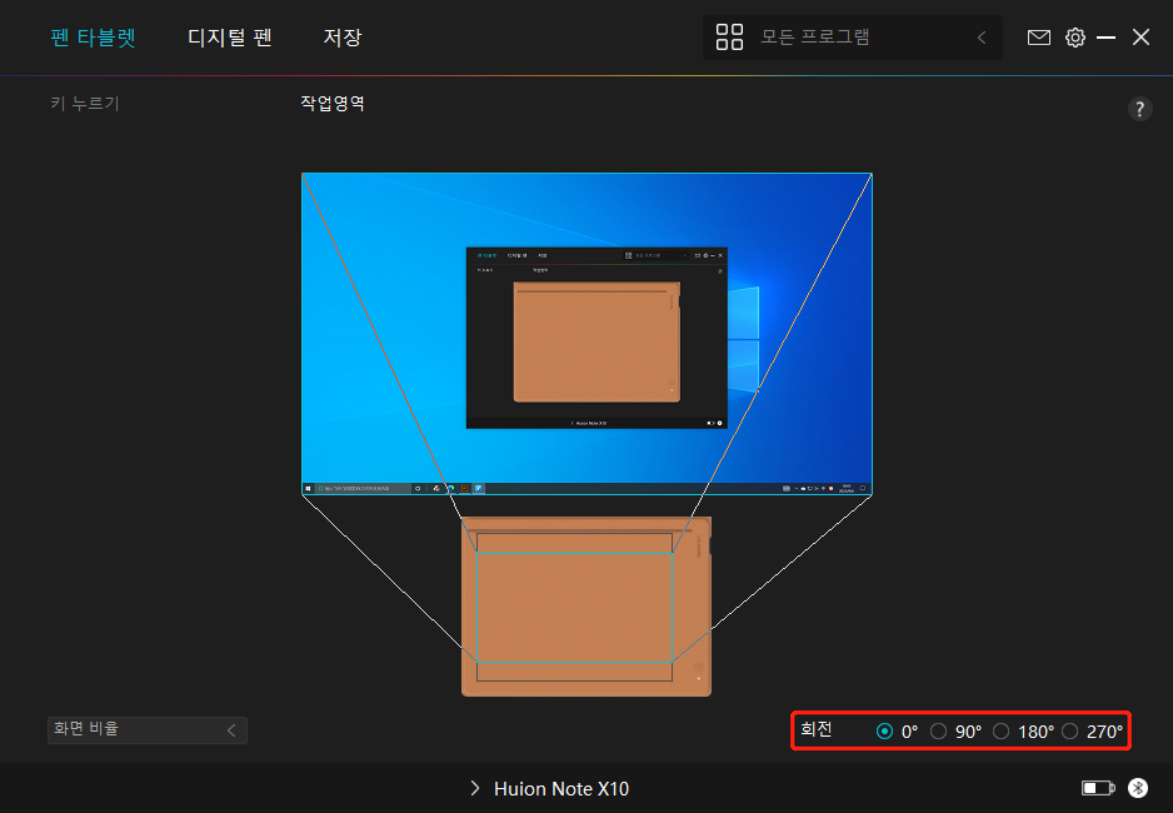1173x813 pixels.
Task: Click the Bluetooth connection icon
Action: (x=1138, y=789)
